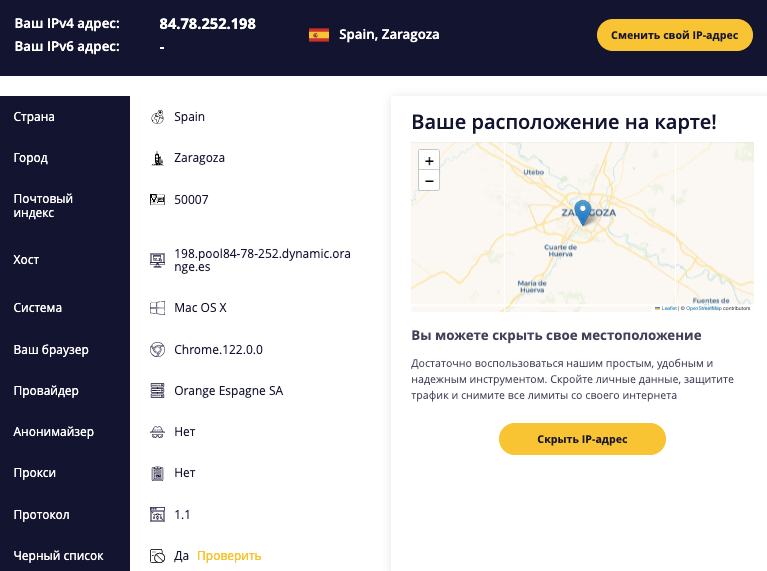Viewport: 767px width, 571px height.
Task: Click the anonymizer incognito icon
Action: point(157,432)
